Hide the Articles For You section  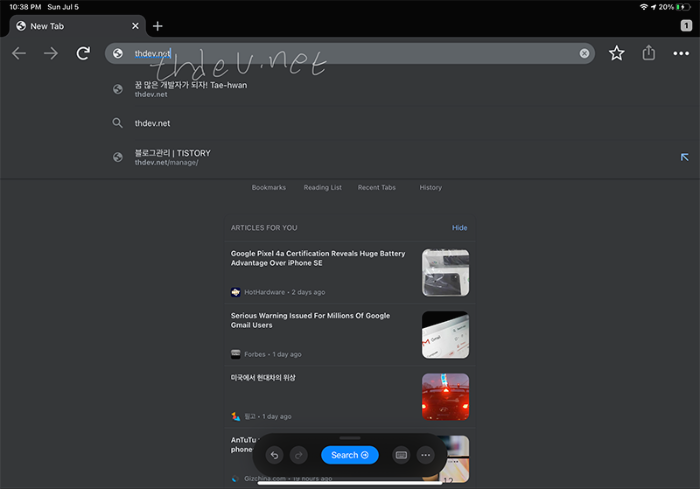[459, 228]
